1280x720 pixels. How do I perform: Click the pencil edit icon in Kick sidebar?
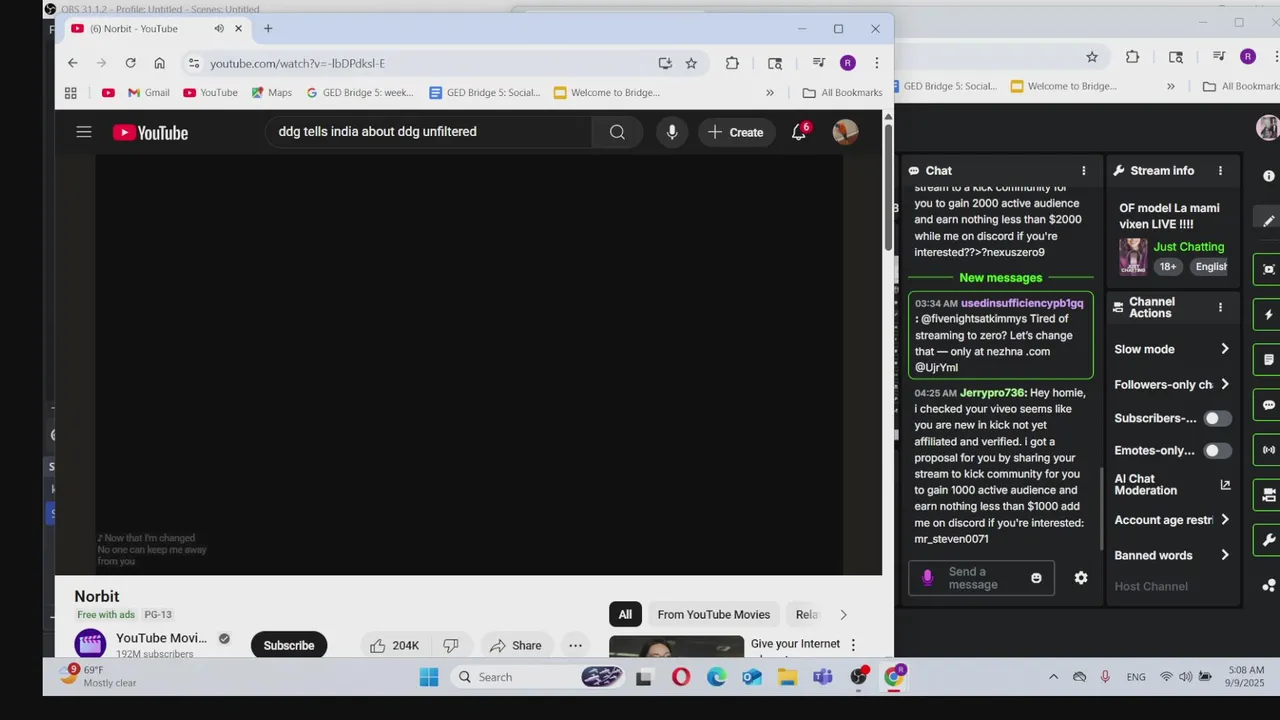[x=1269, y=220]
